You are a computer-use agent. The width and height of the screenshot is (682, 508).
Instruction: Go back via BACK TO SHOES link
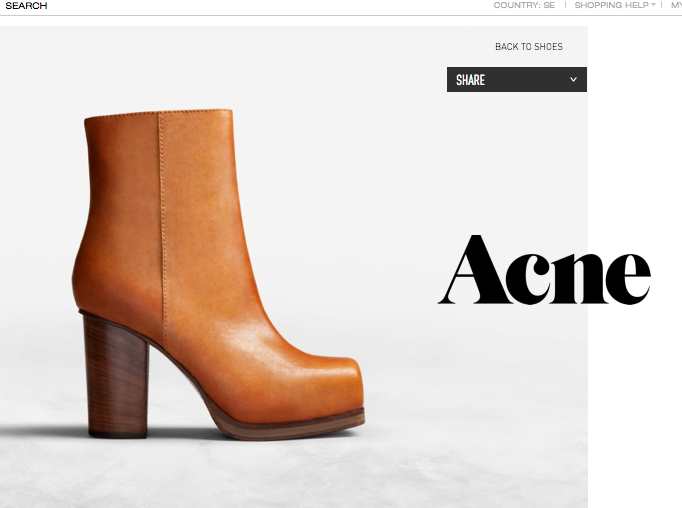pos(528,47)
